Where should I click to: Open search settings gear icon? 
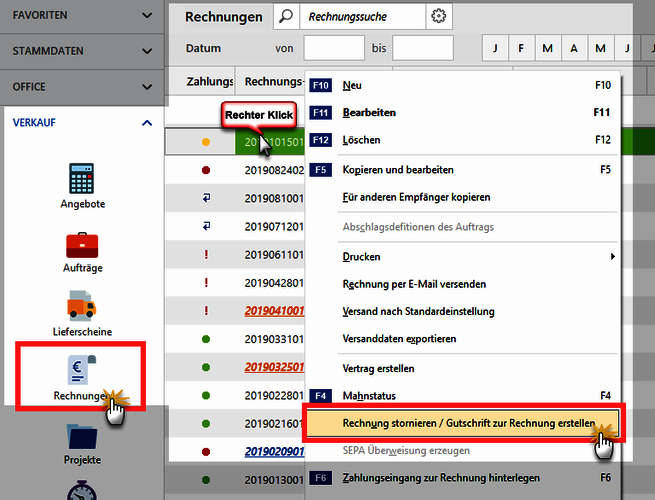[439, 16]
